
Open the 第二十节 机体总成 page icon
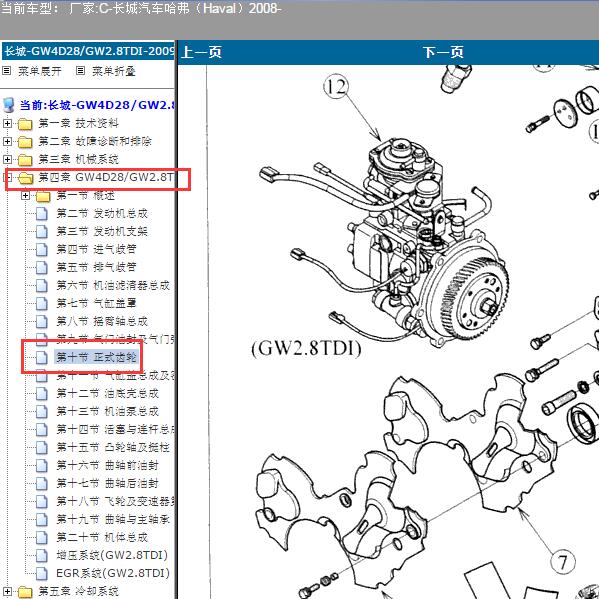(42, 537)
